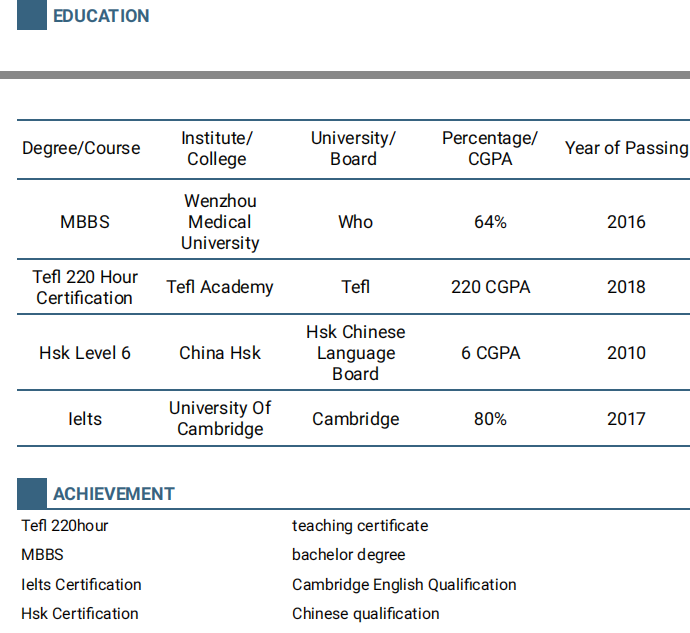690x633 pixels.
Task: Click the Wenzhou Medical University cell
Action: [x=220, y=222]
